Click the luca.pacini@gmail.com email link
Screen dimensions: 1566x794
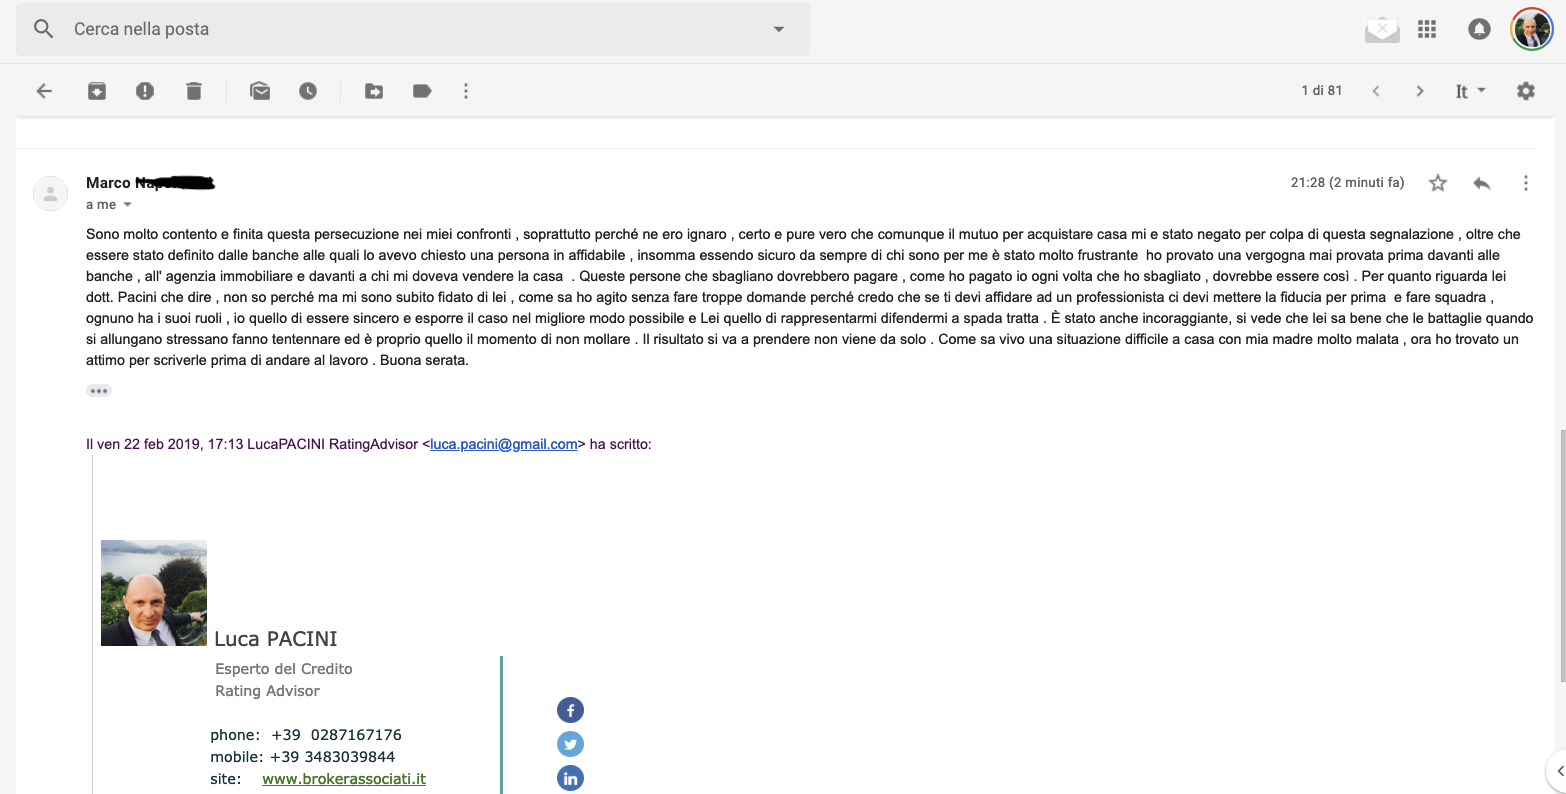pyautogui.click(x=504, y=444)
